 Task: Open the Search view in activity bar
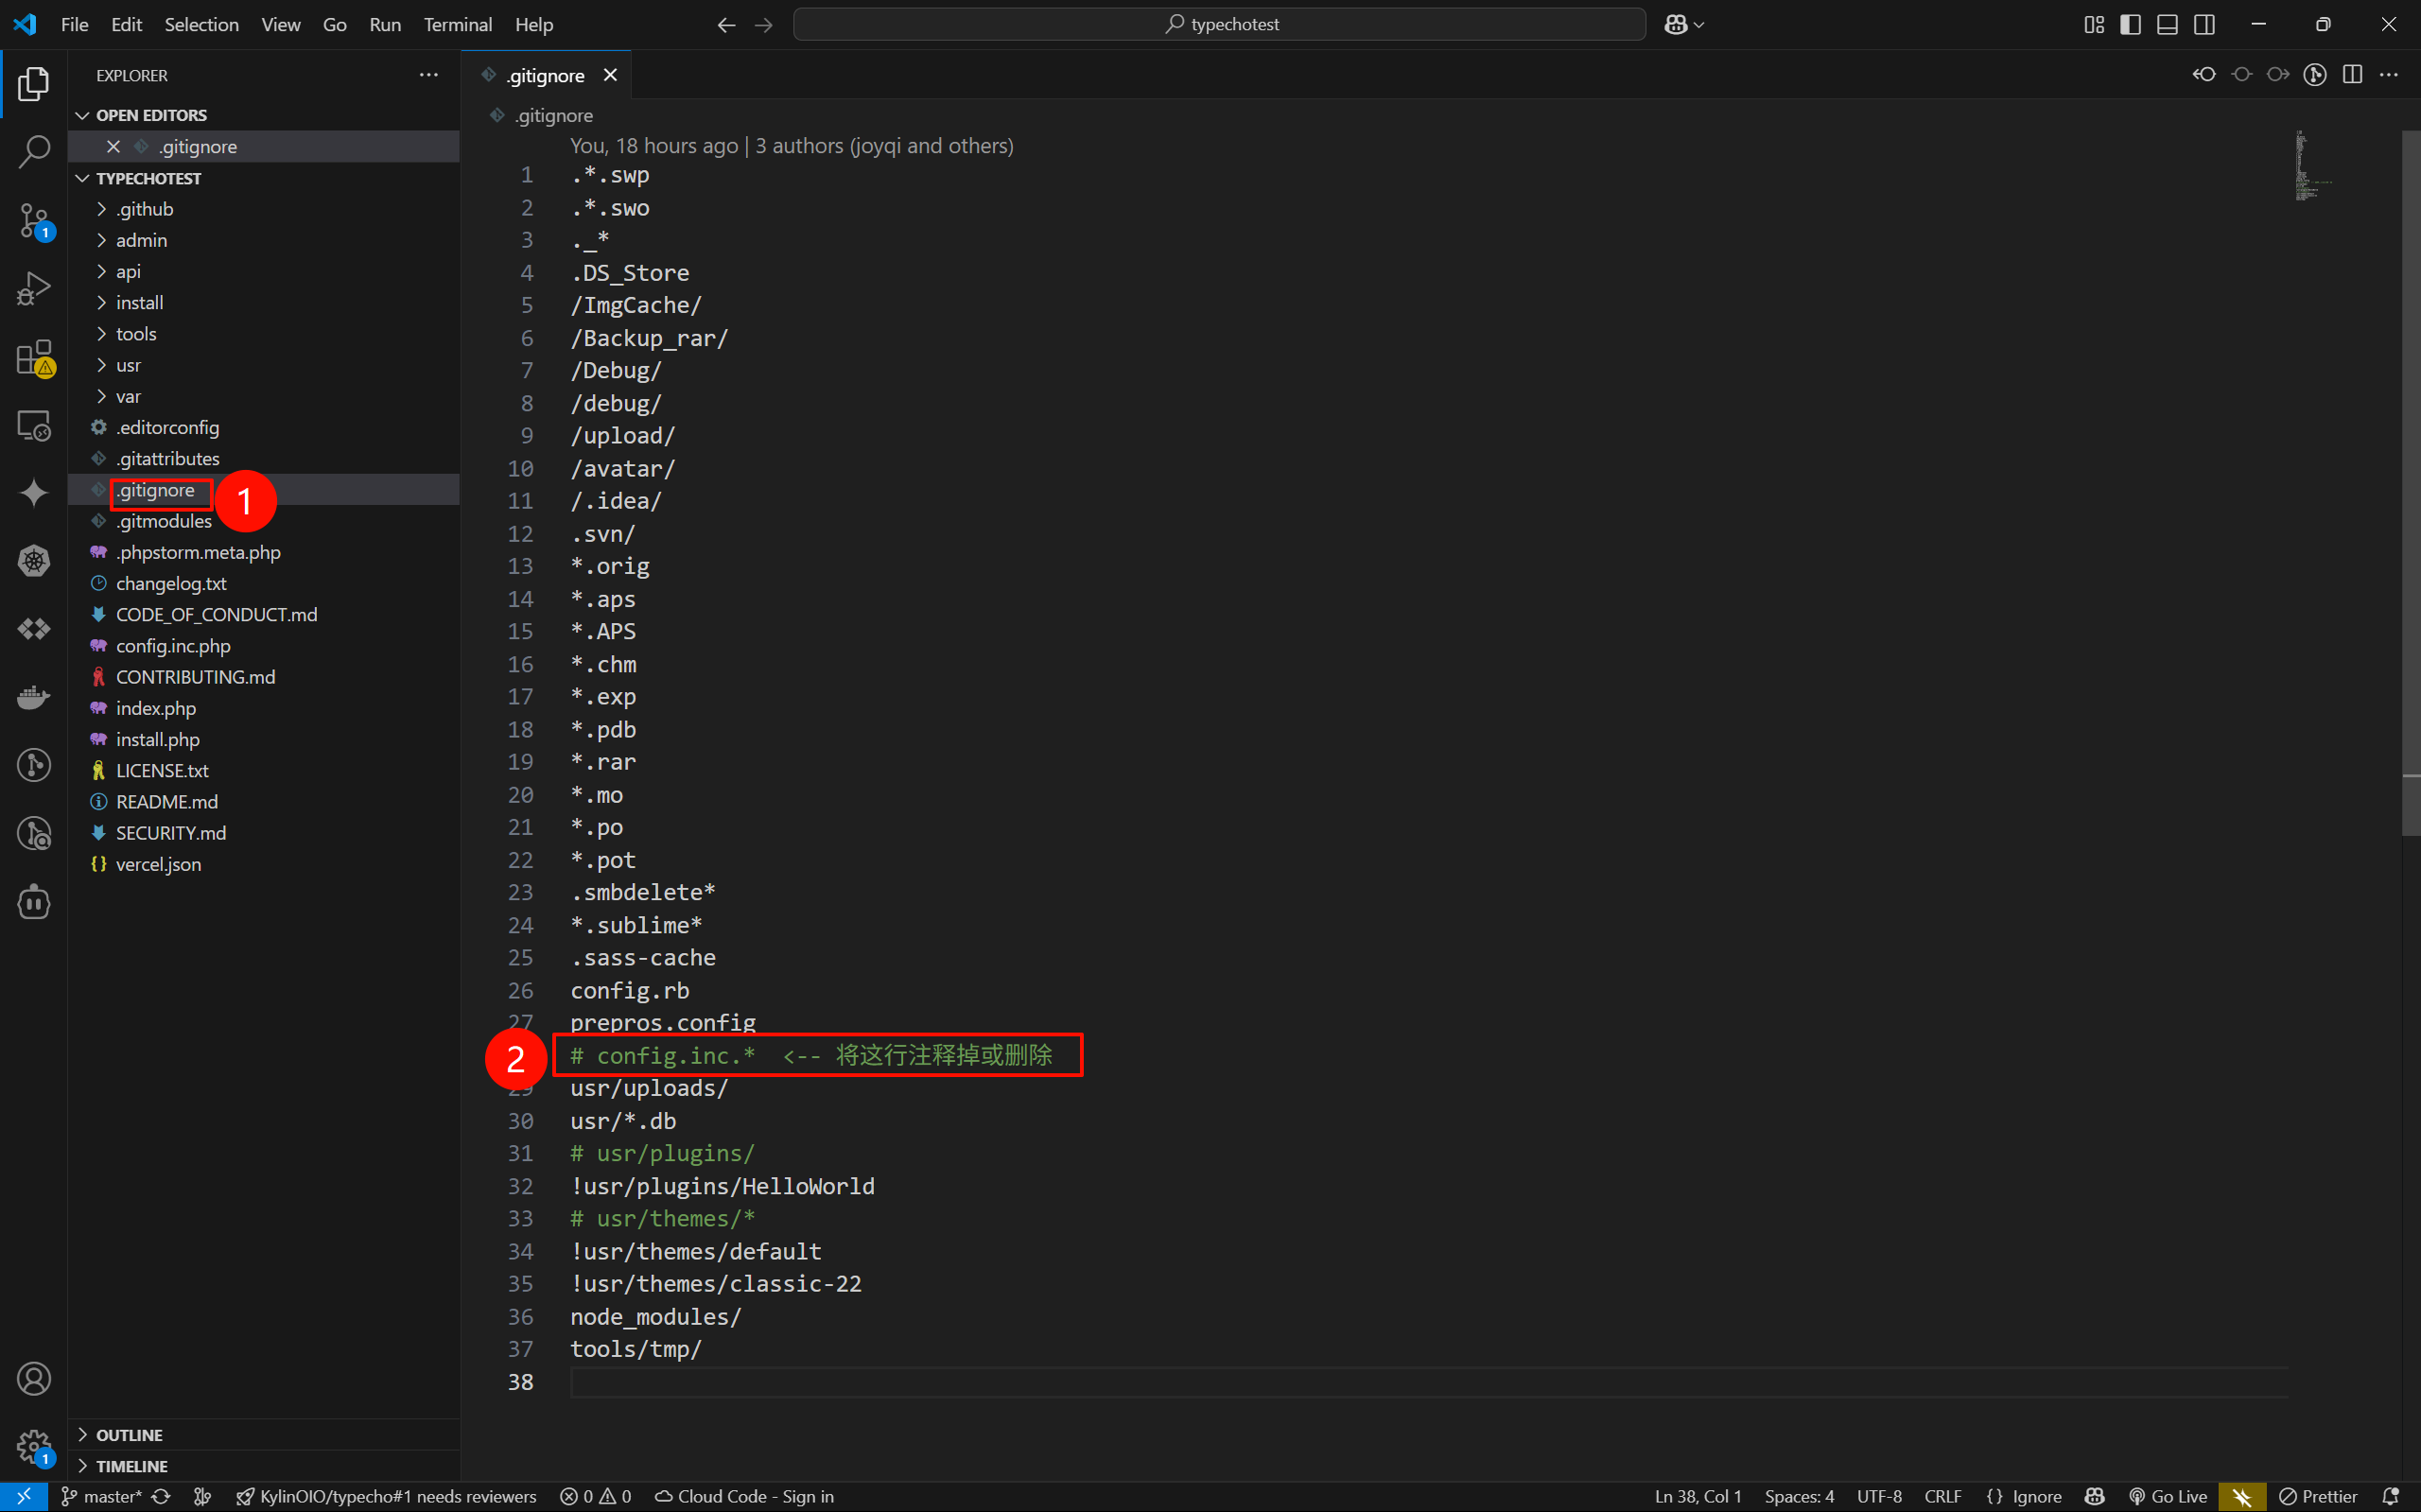point(34,152)
